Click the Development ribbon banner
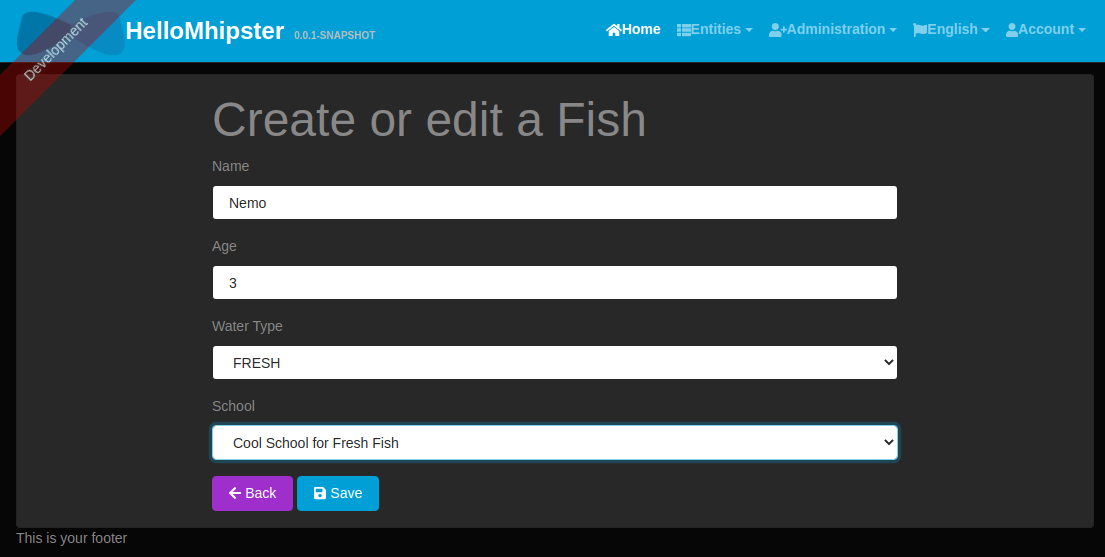The width and height of the screenshot is (1105, 557). [x=56, y=49]
